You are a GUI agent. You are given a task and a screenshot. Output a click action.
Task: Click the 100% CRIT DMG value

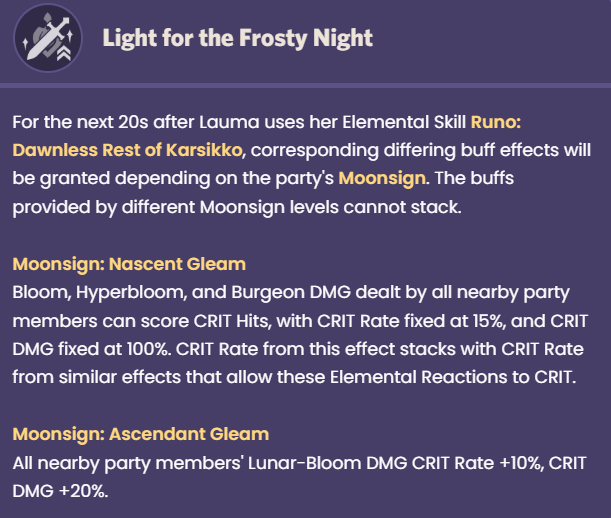[x=147, y=349]
